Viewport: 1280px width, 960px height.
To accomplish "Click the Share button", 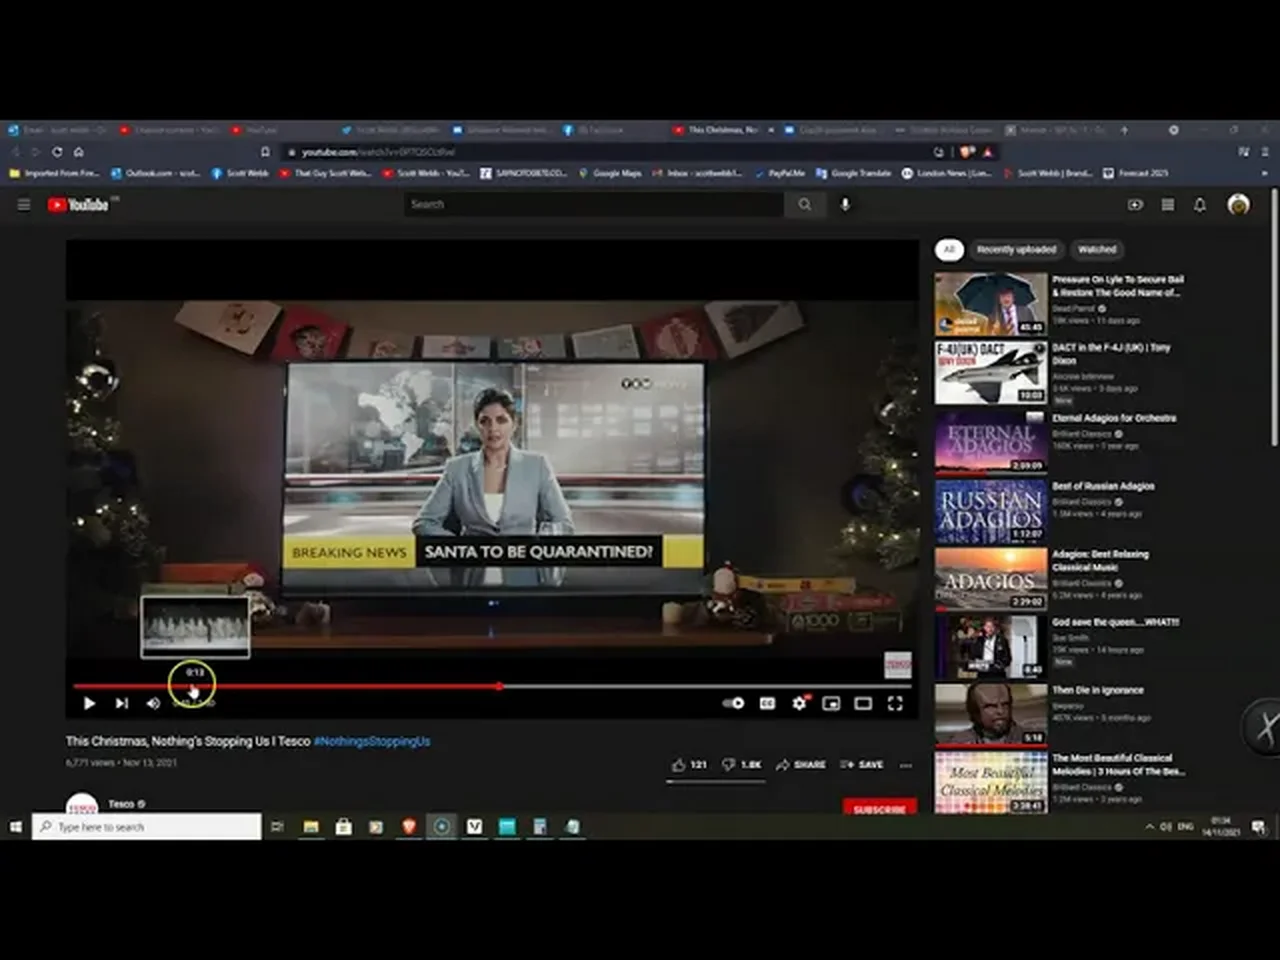I will pyautogui.click(x=801, y=765).
